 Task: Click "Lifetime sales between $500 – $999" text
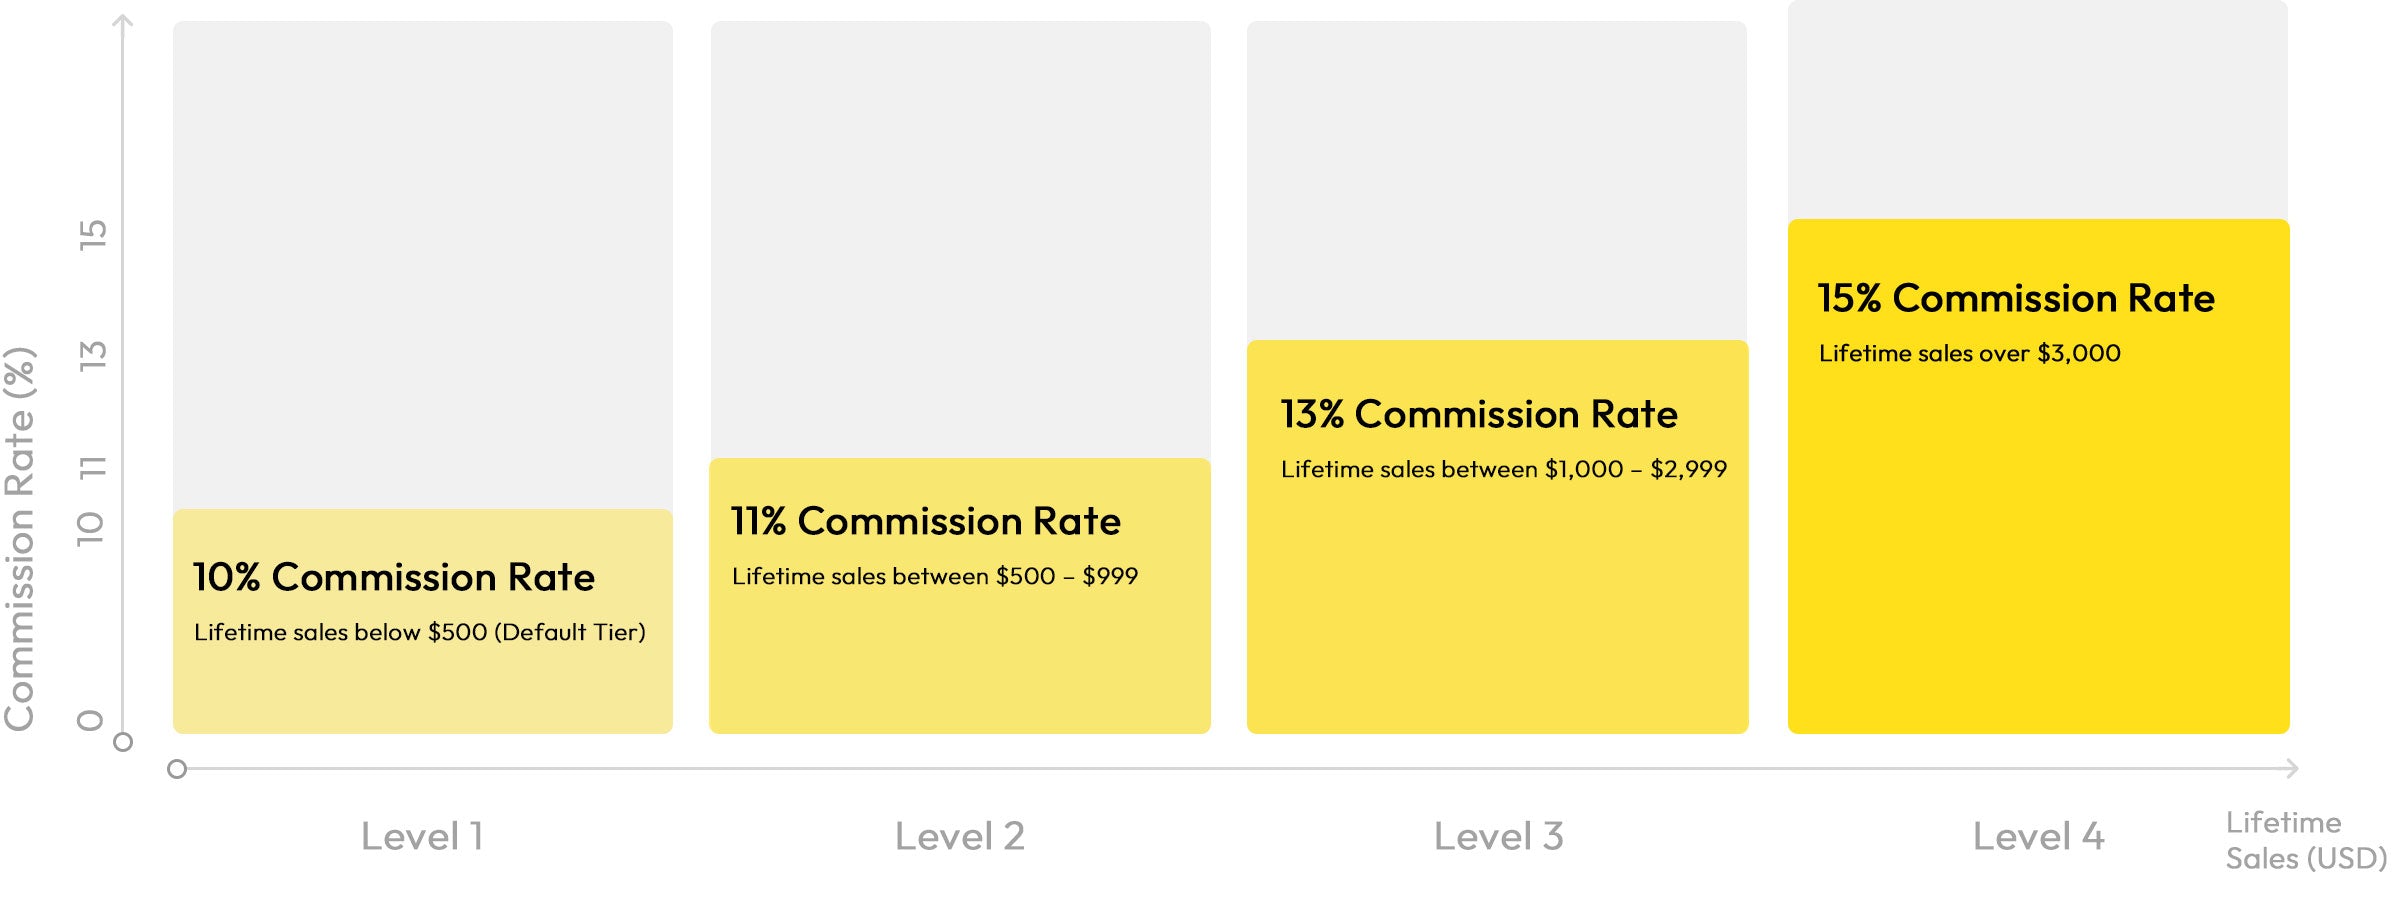(935, 576)
